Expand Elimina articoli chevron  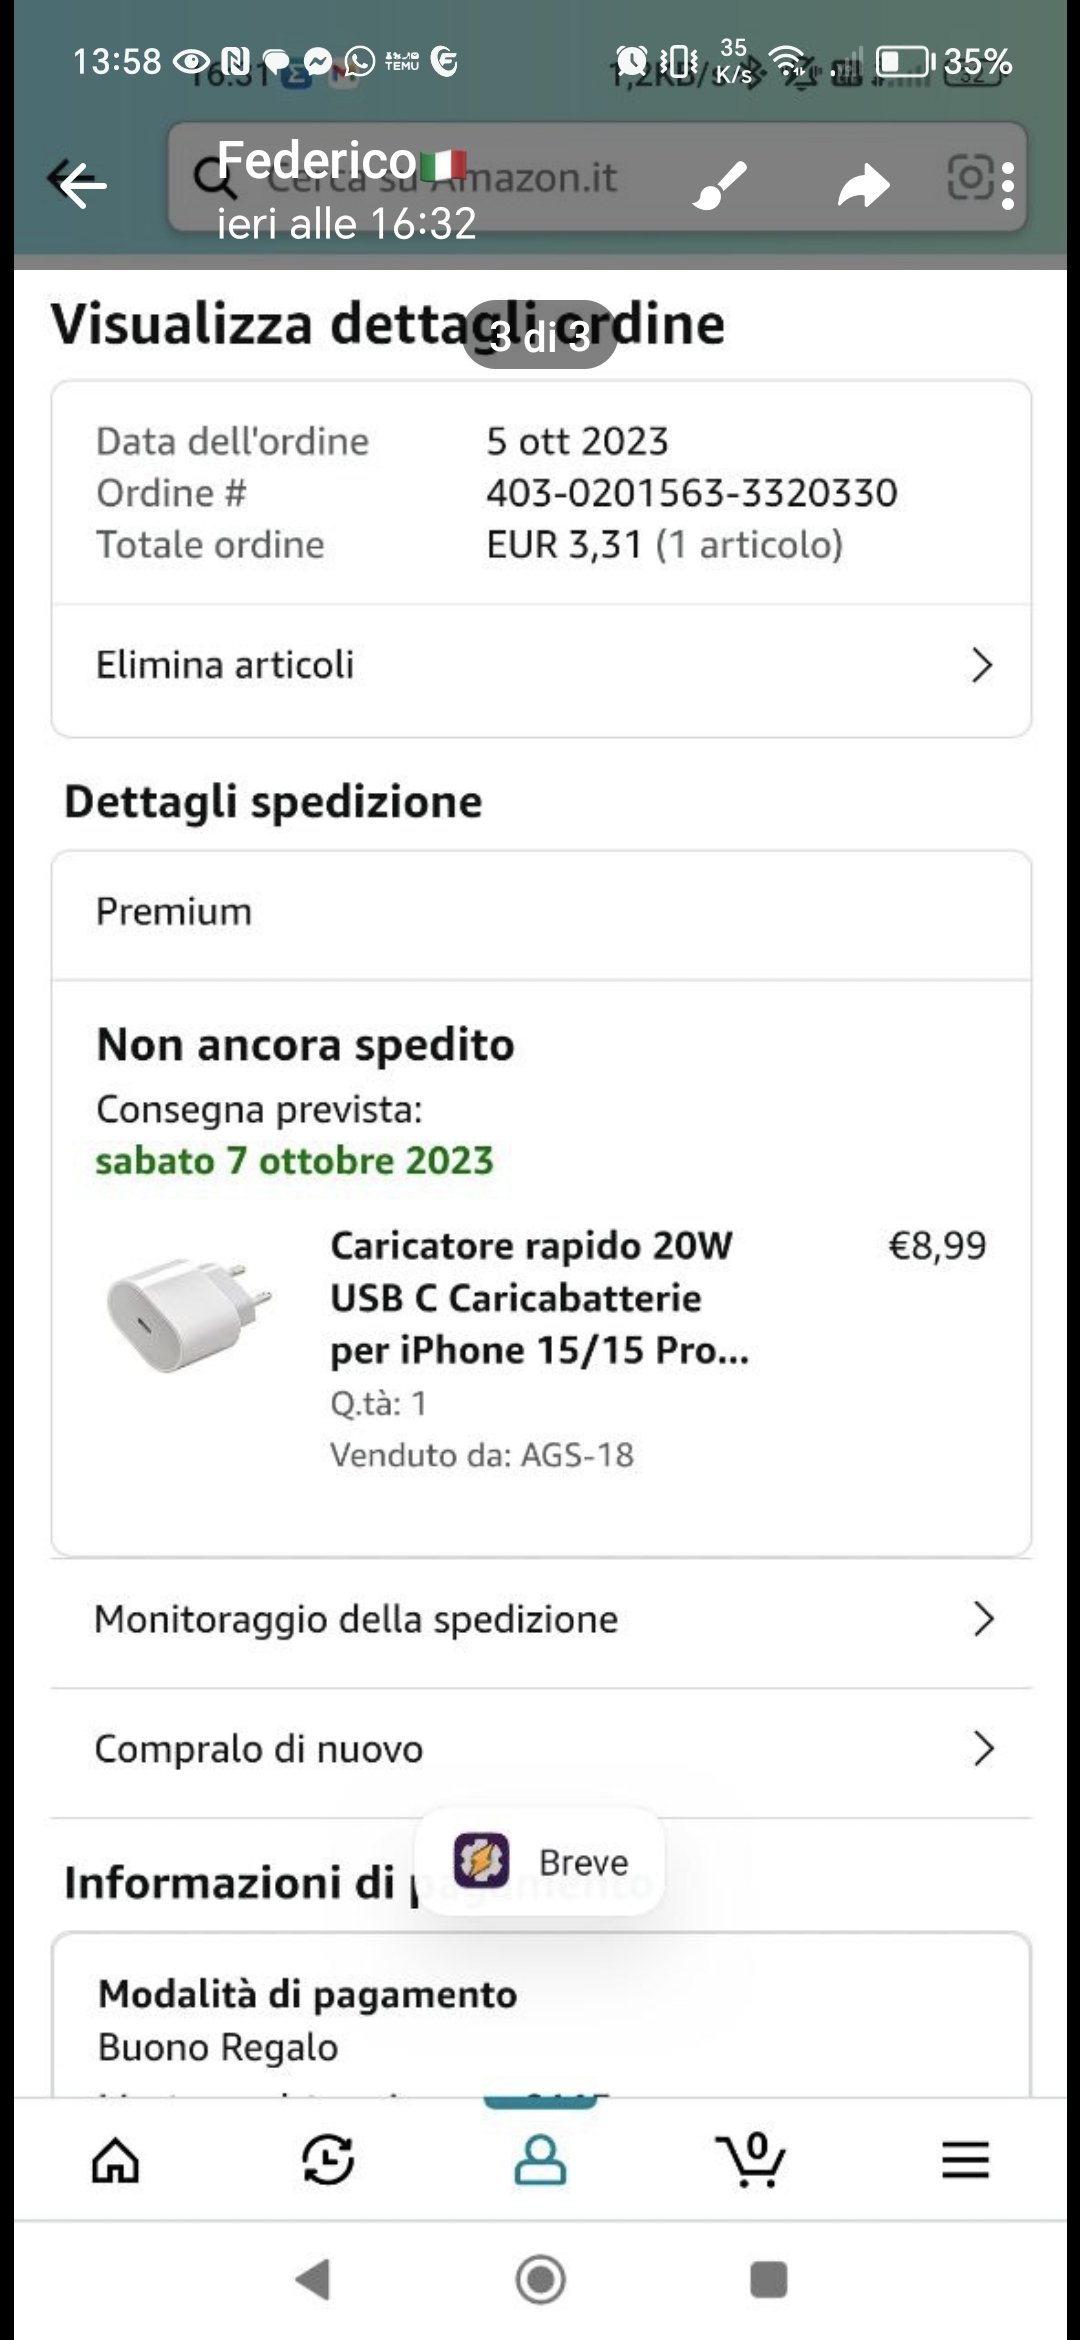(x=982, y=665)
